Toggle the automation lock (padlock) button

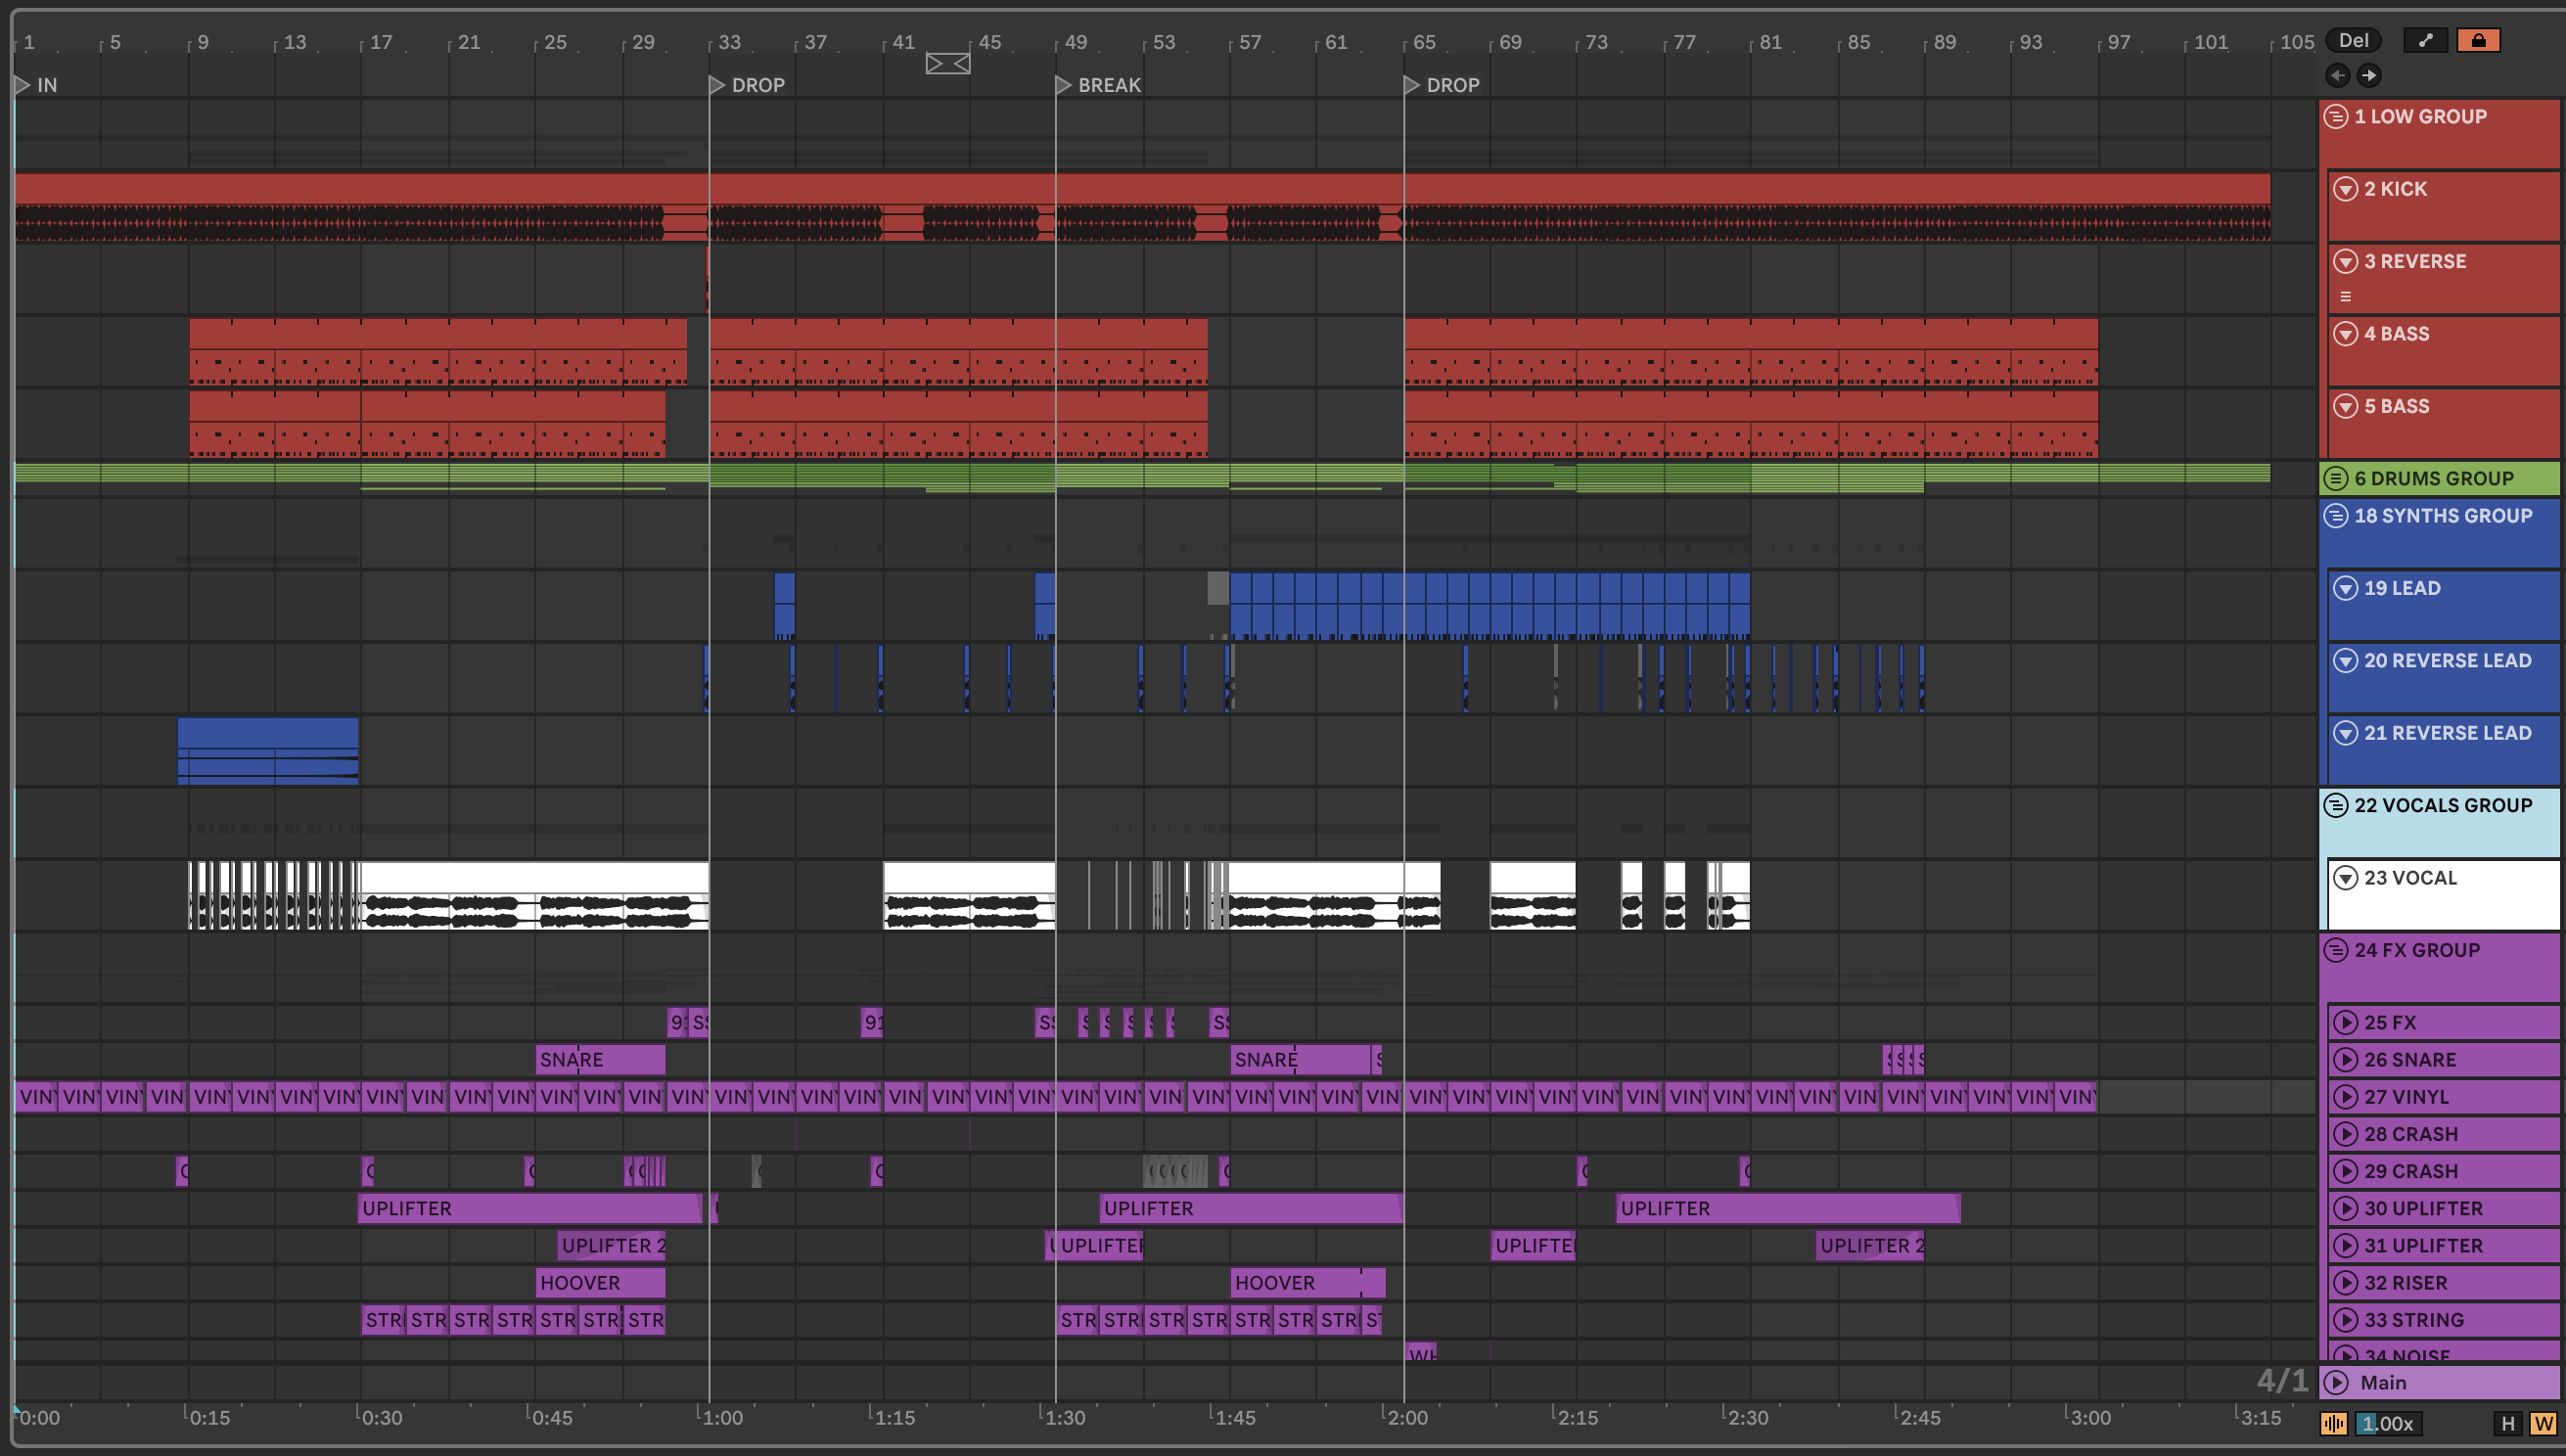(x=2478, y=40)
